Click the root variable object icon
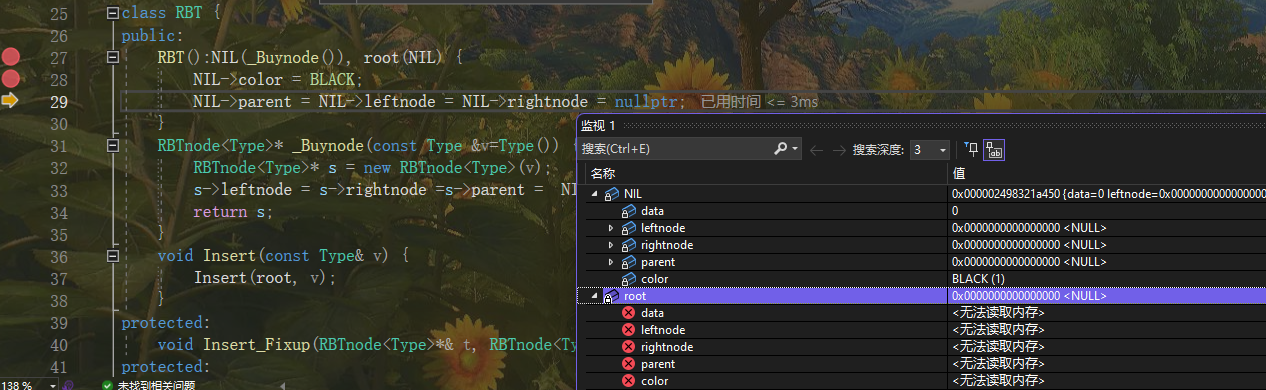The width and height of the screenshot is (1266, 390). [611, 297]
